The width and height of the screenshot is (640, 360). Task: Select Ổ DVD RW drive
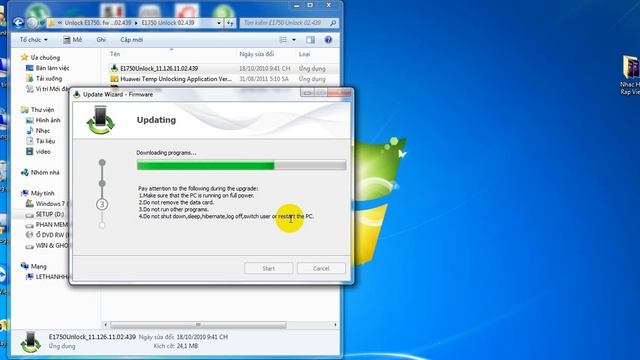pos(48,235)
